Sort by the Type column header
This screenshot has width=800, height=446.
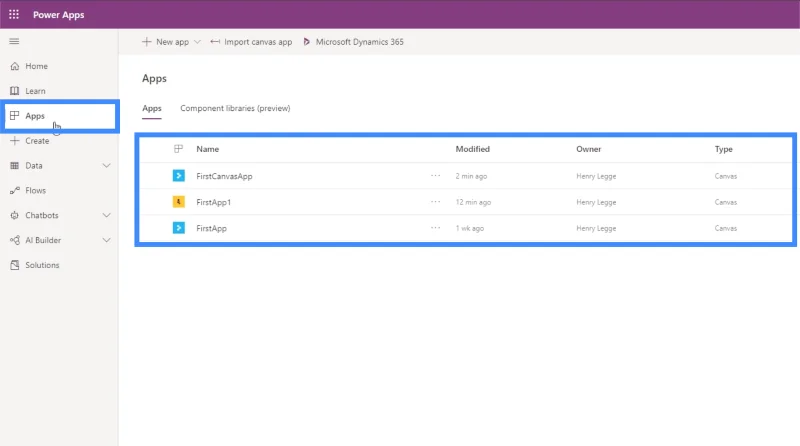(x=723, y=149)
